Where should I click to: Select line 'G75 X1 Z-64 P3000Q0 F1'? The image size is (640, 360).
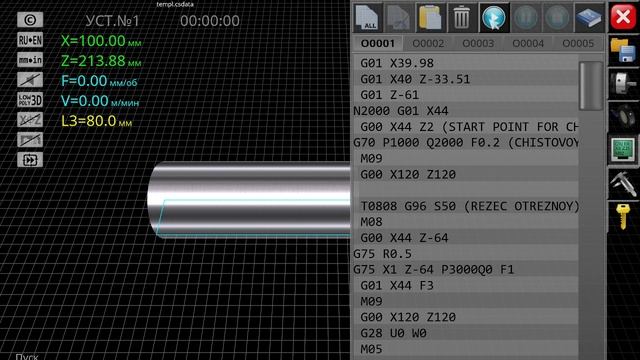coord(465,269)
